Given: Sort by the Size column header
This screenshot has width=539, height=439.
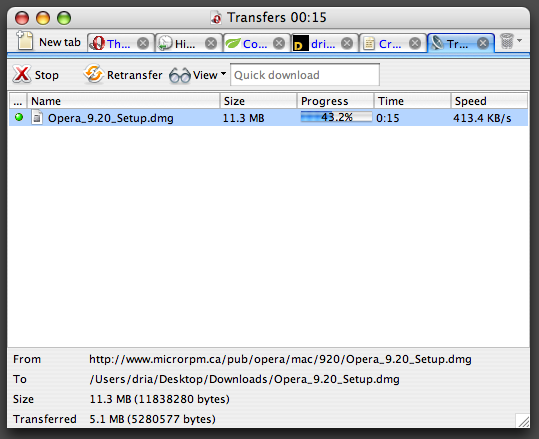Looking at the screenshot, I should point(258,101).
